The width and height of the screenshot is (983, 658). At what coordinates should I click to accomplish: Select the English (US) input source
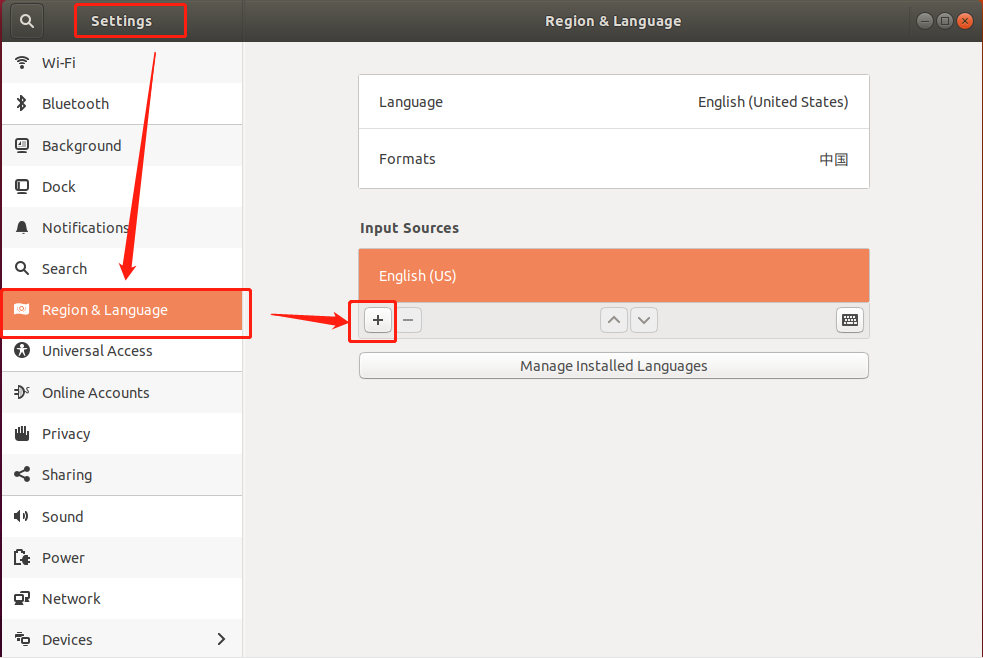[614, 276]
